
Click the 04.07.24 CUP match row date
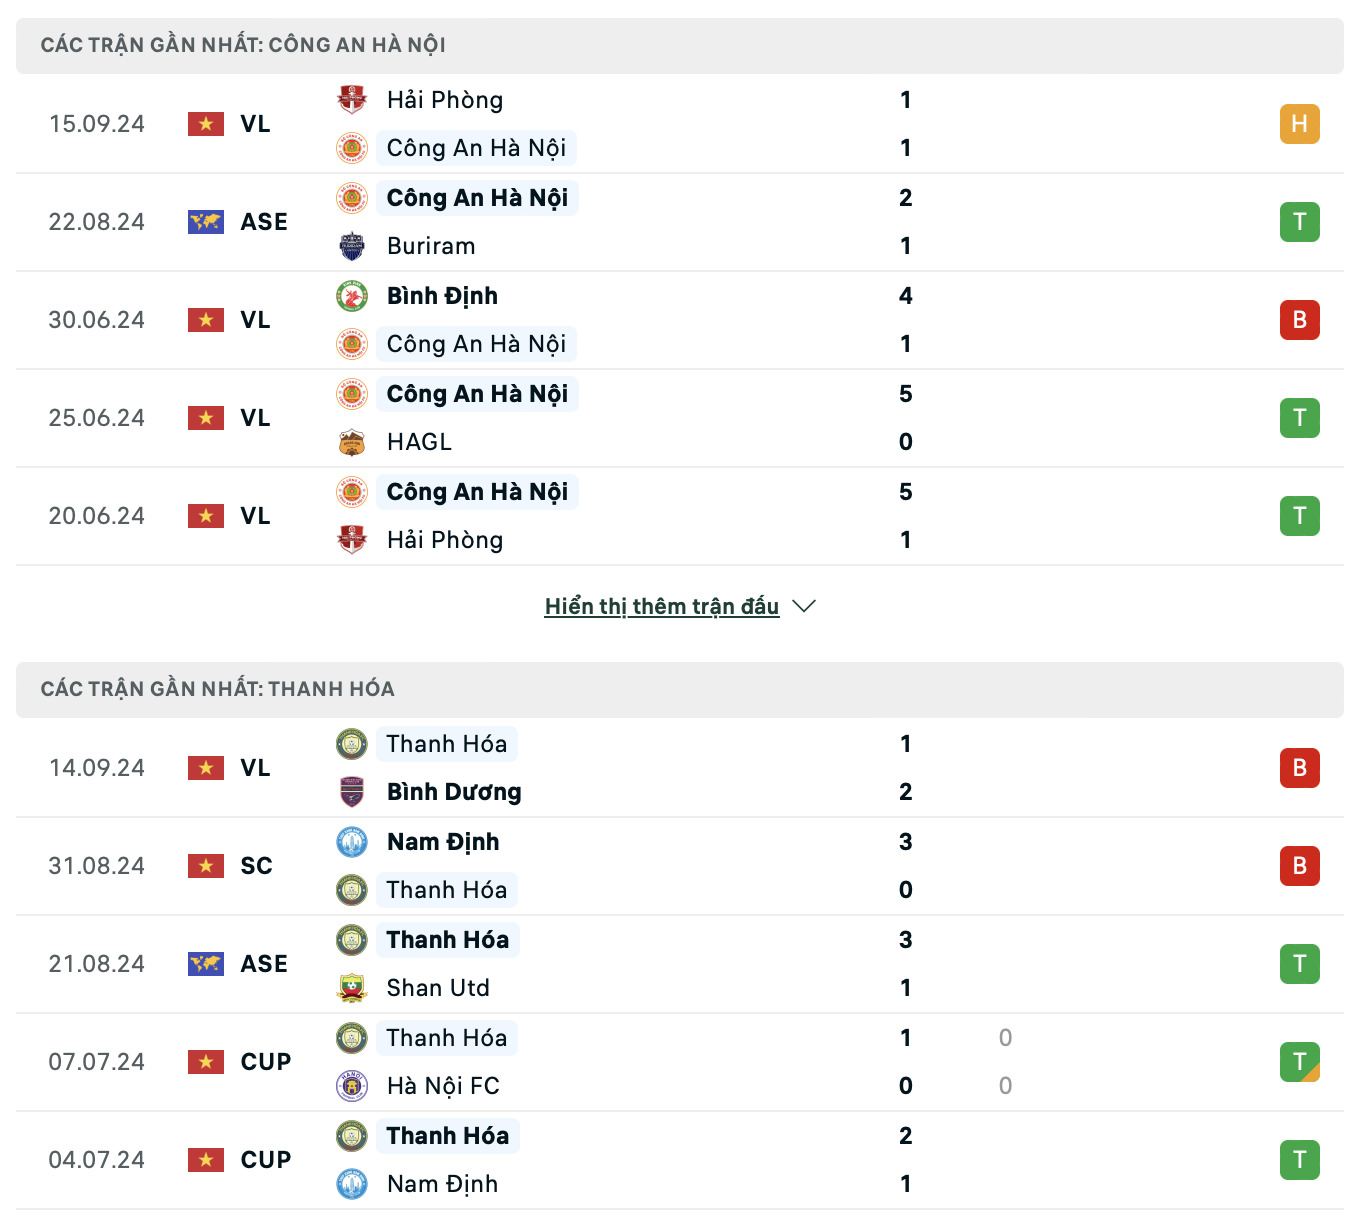tap(97, 1160)
